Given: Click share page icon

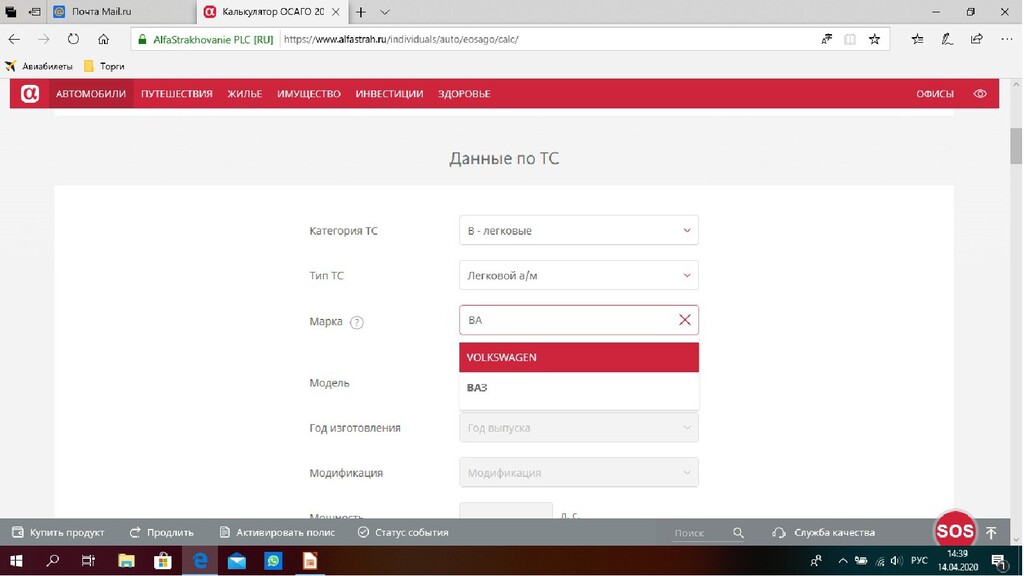Looking at the screenshot, I should point(976,39).
